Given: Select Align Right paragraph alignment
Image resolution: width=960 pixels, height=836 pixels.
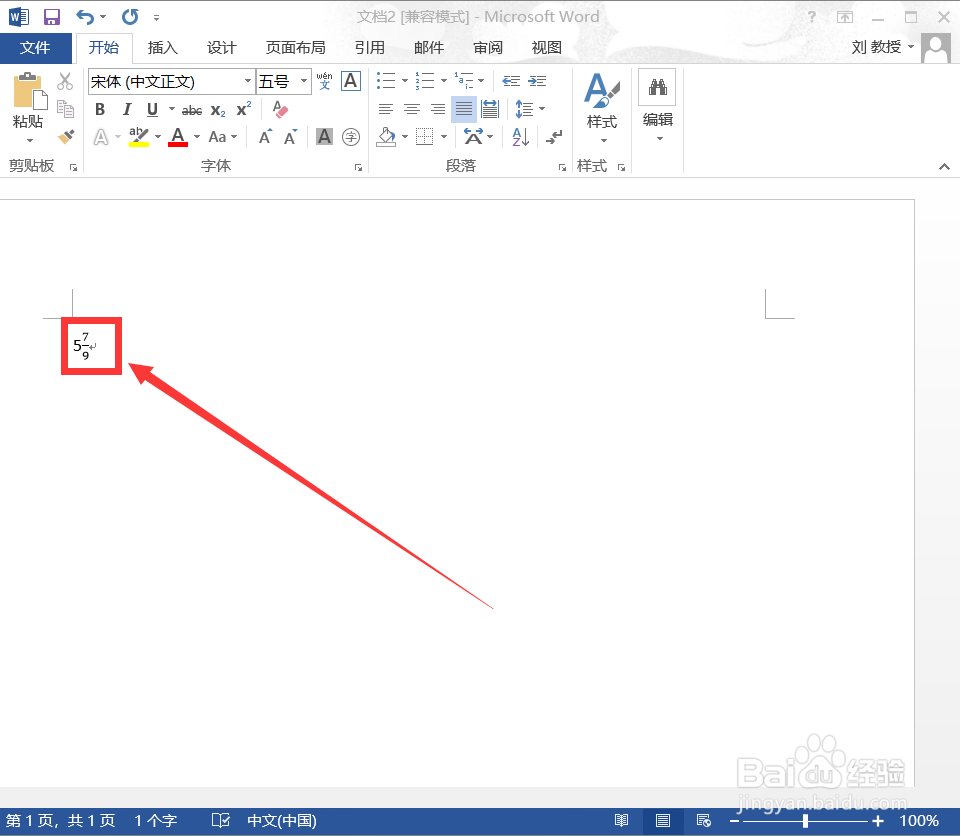Looking at the screenshot, I should coord(438,109).
